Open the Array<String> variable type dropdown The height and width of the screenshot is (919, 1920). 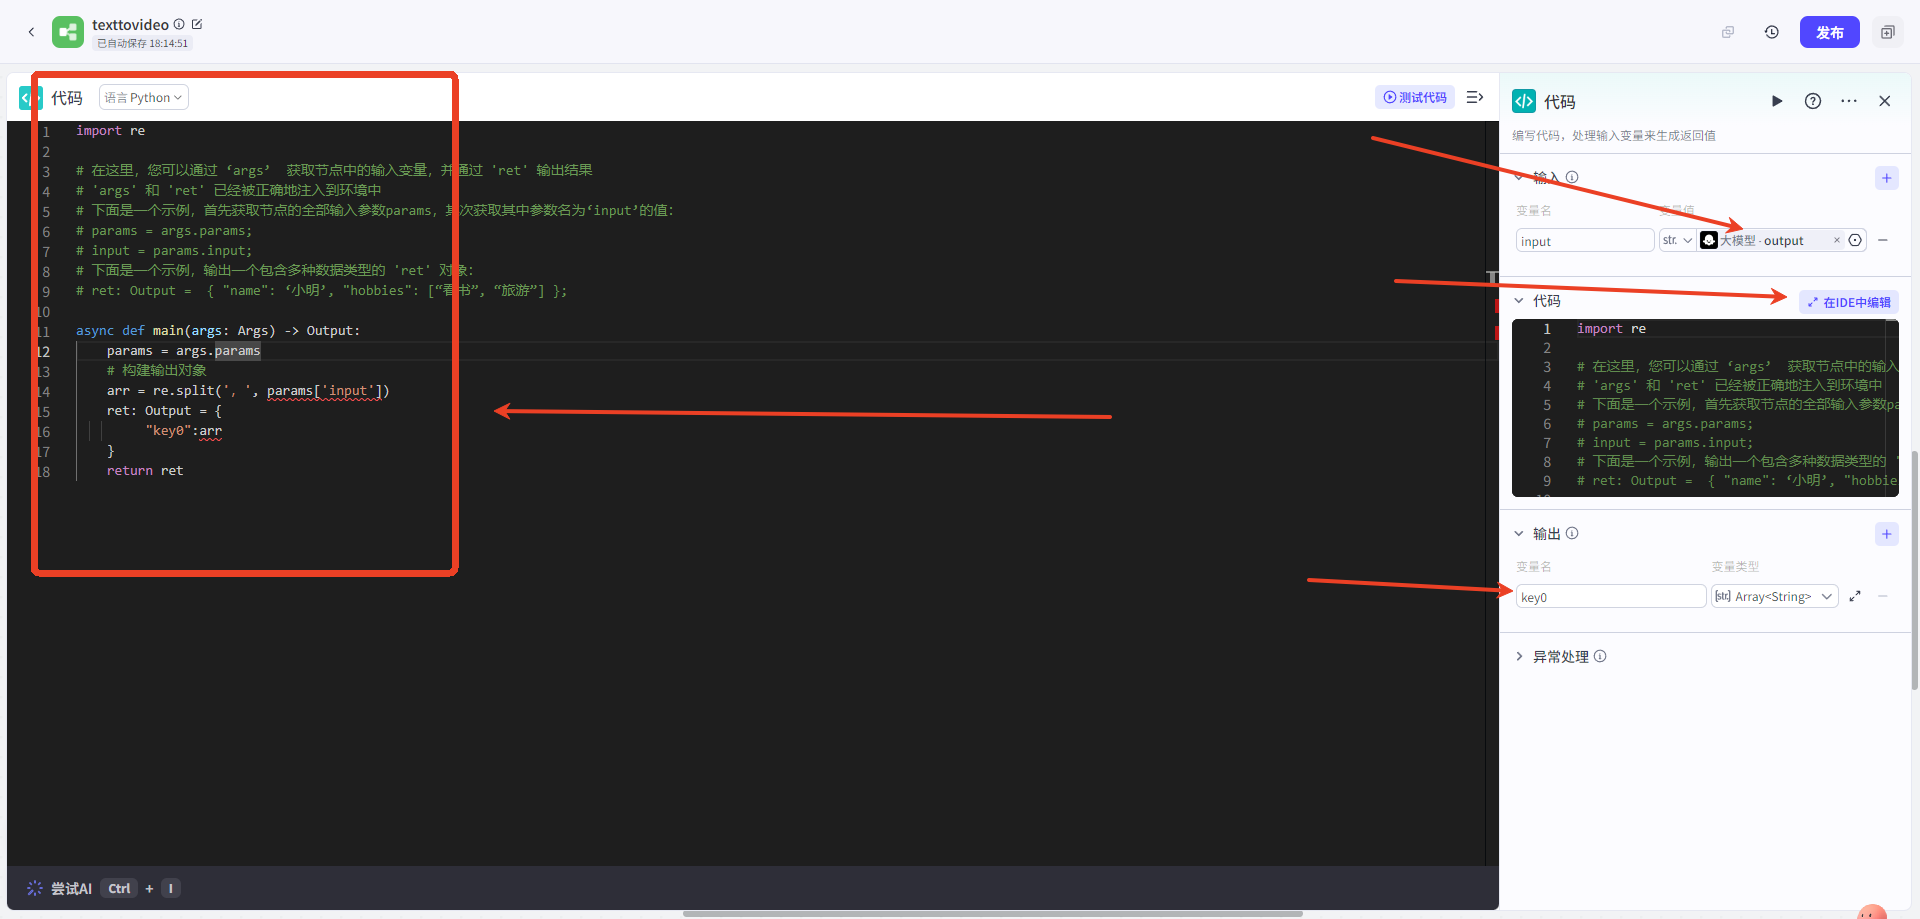[x=1774, y=596]
